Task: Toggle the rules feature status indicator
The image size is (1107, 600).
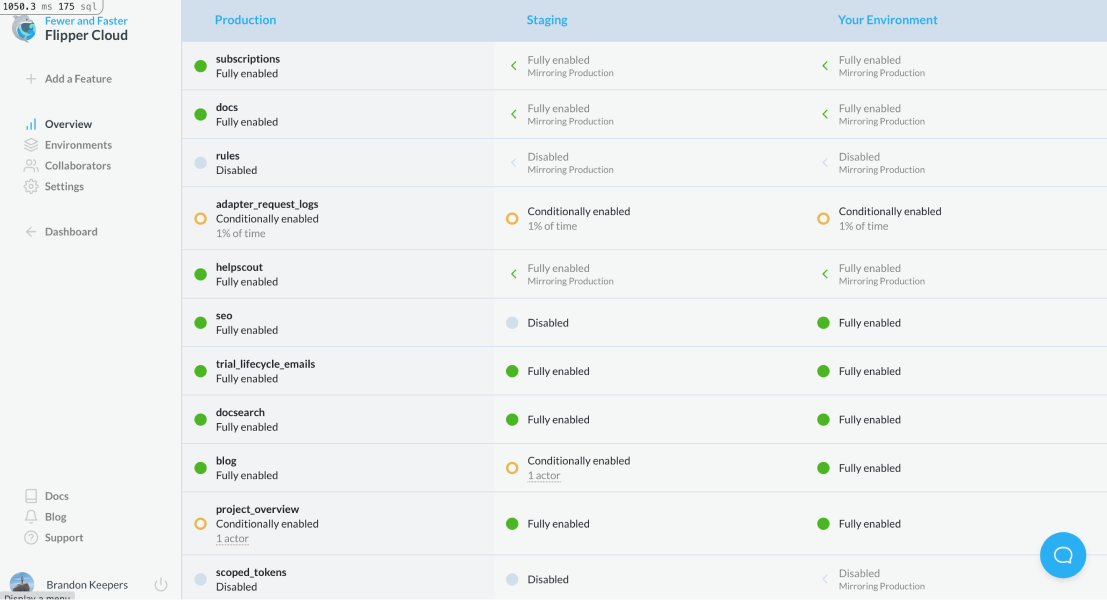Action: coord(200,162)
